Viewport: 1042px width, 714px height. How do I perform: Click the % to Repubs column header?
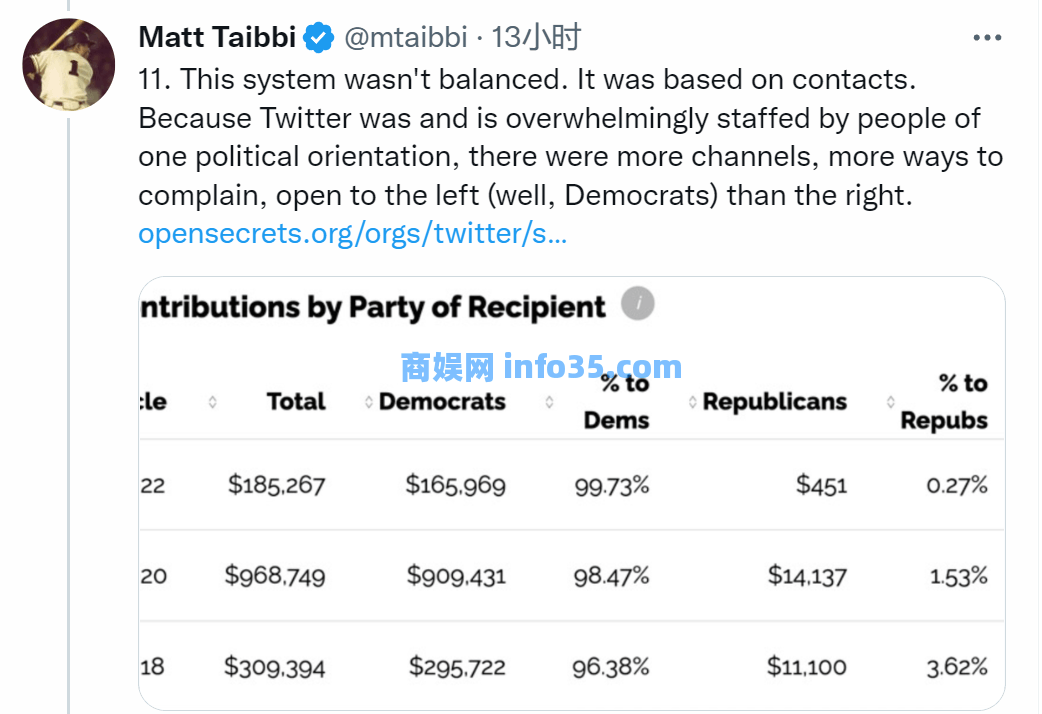pos(944,402)
